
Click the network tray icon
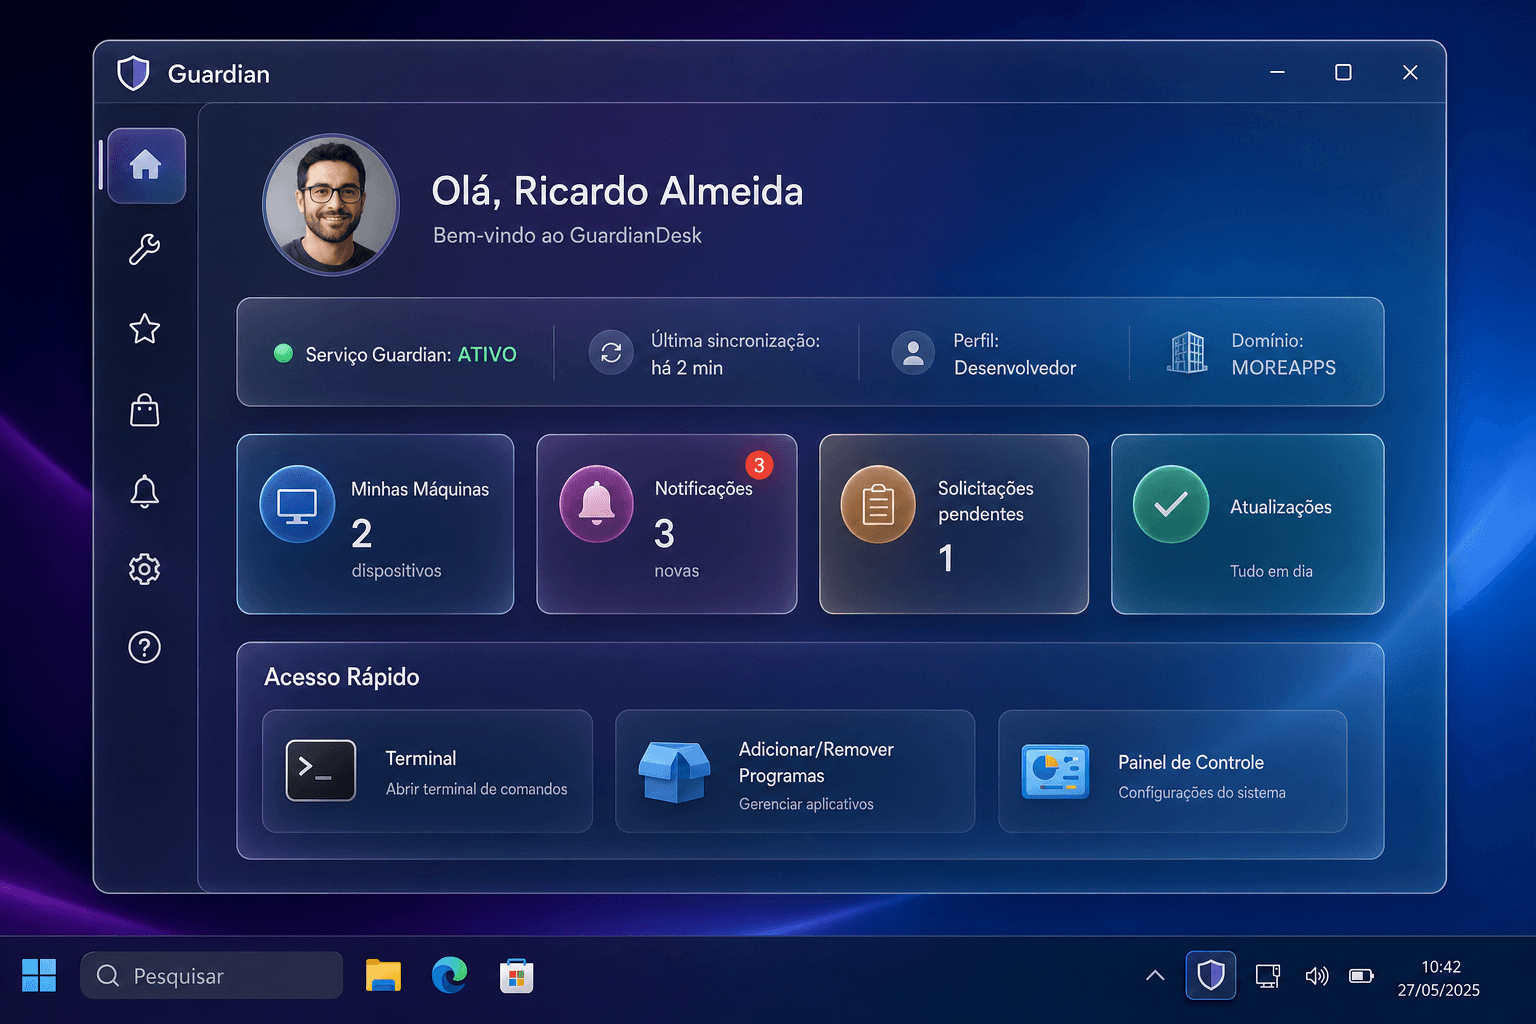pyautogui.click(x=1268, y=975)
